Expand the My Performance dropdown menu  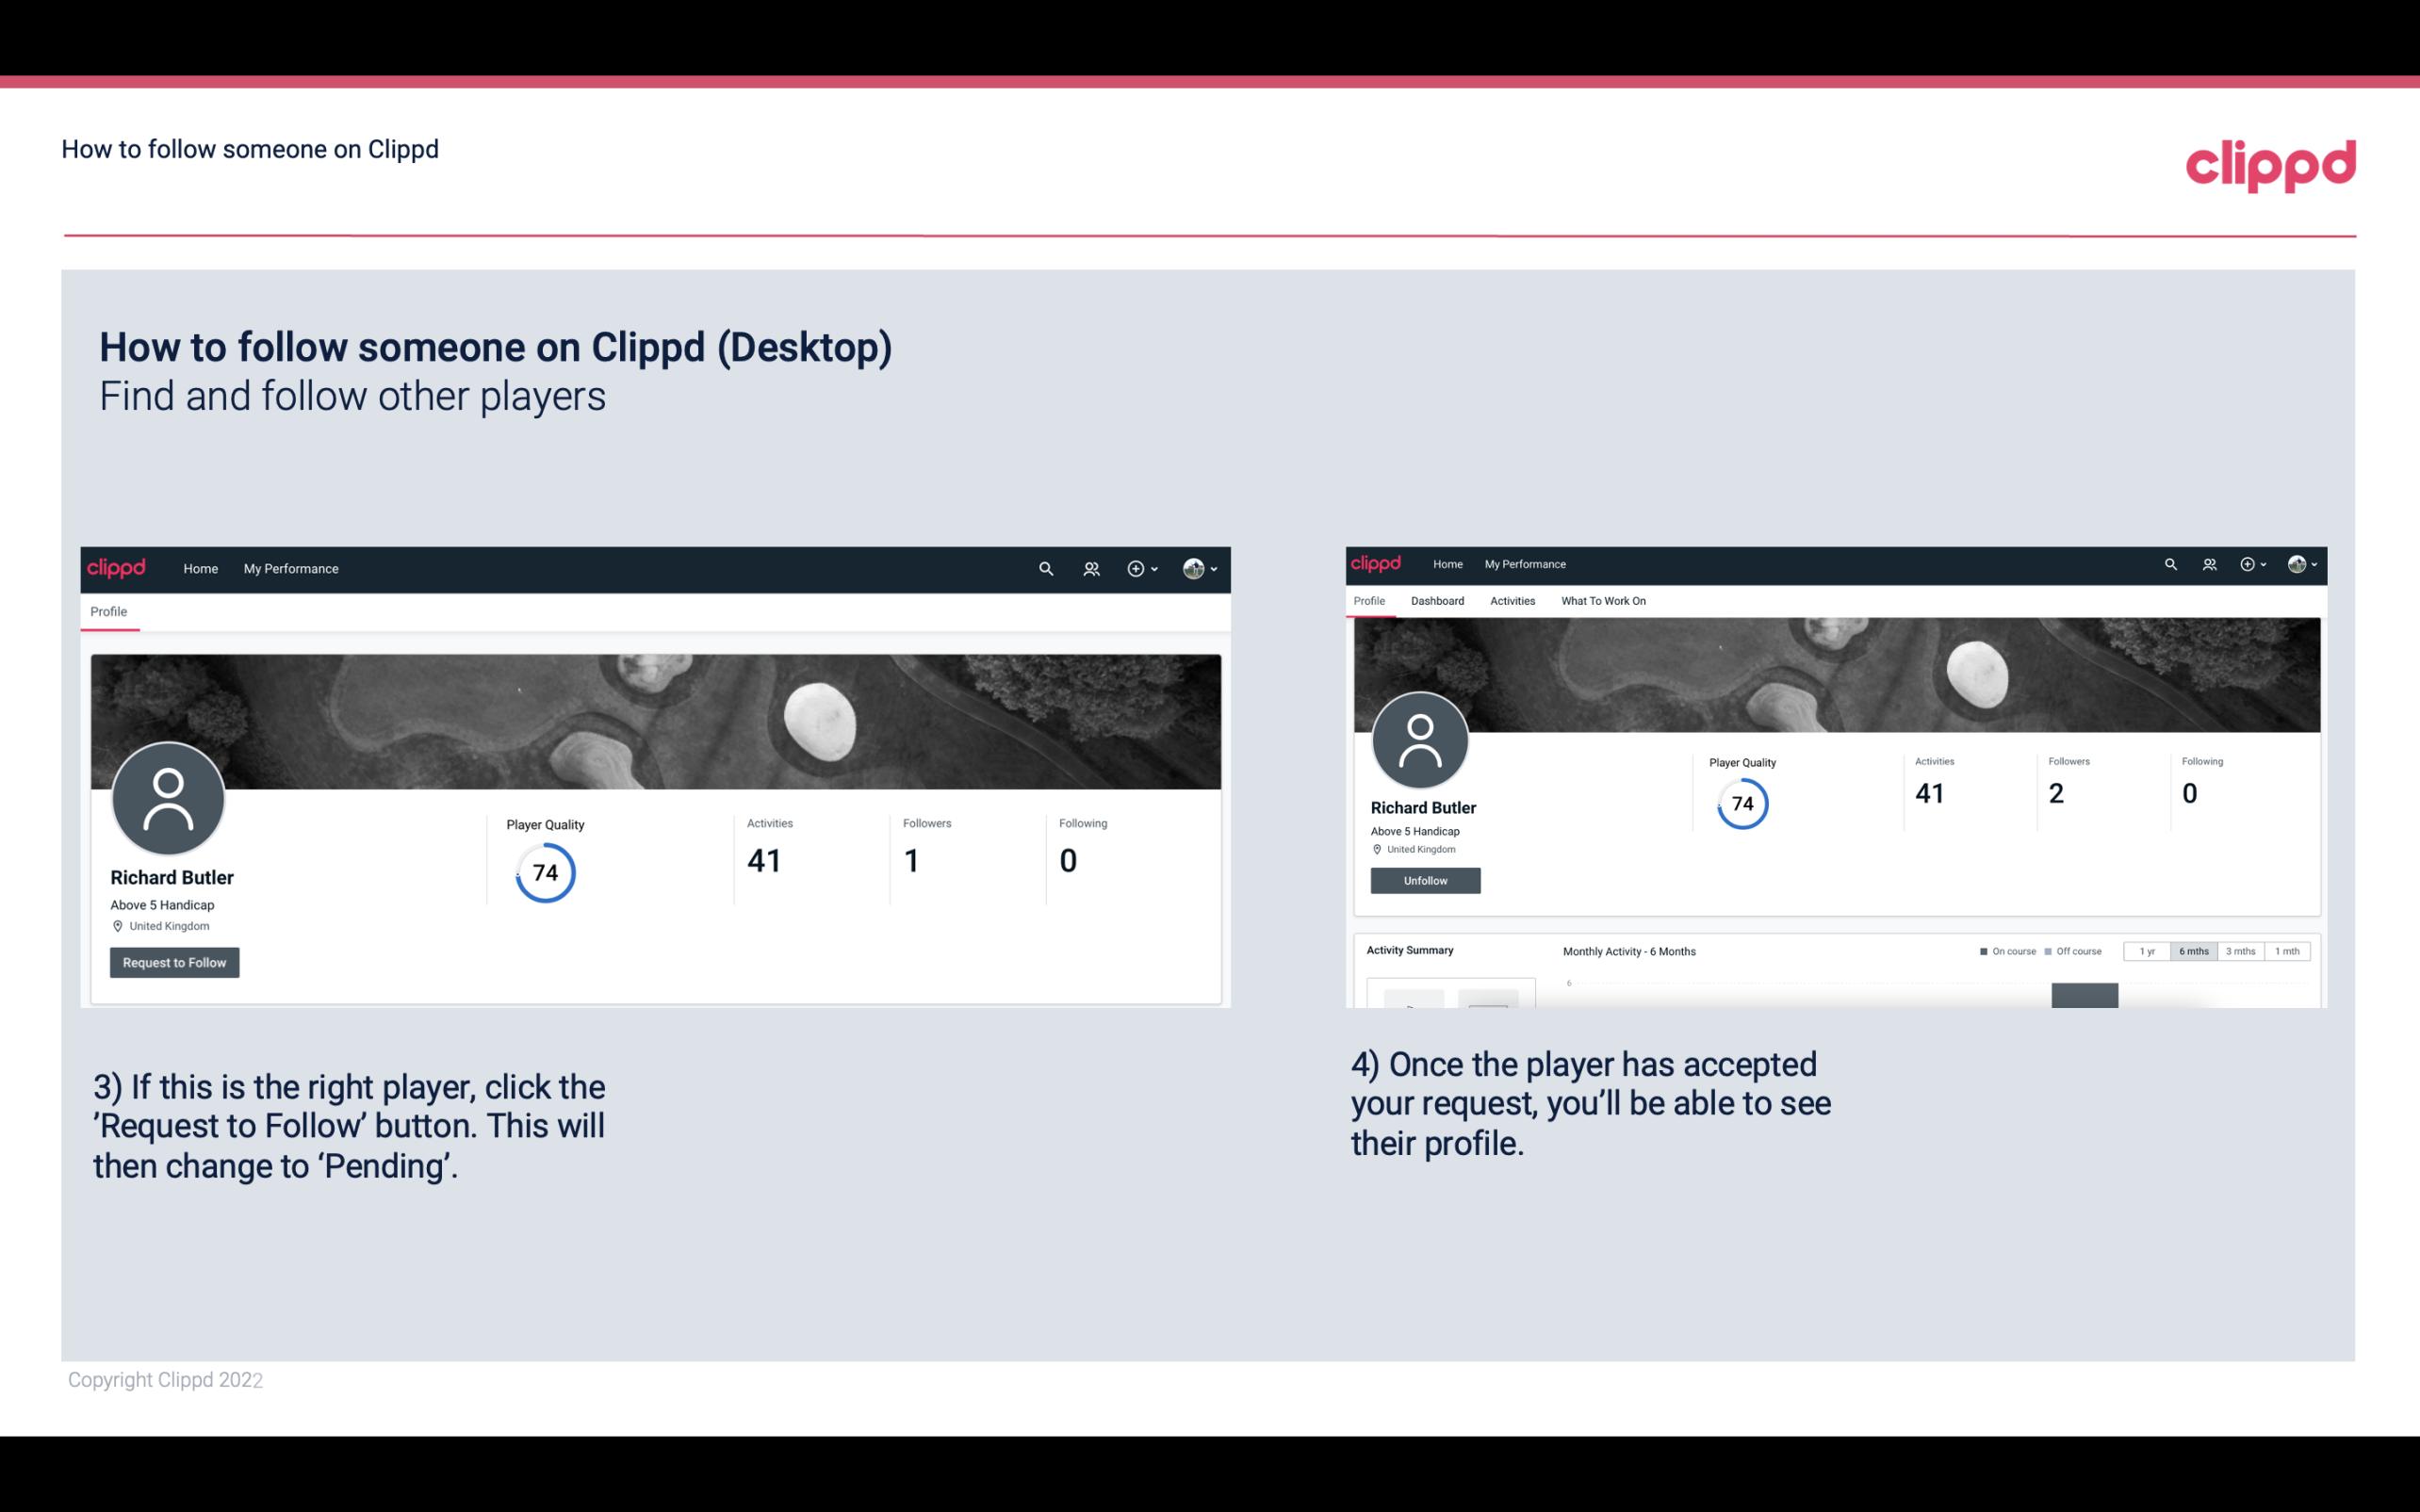[289, 568]
